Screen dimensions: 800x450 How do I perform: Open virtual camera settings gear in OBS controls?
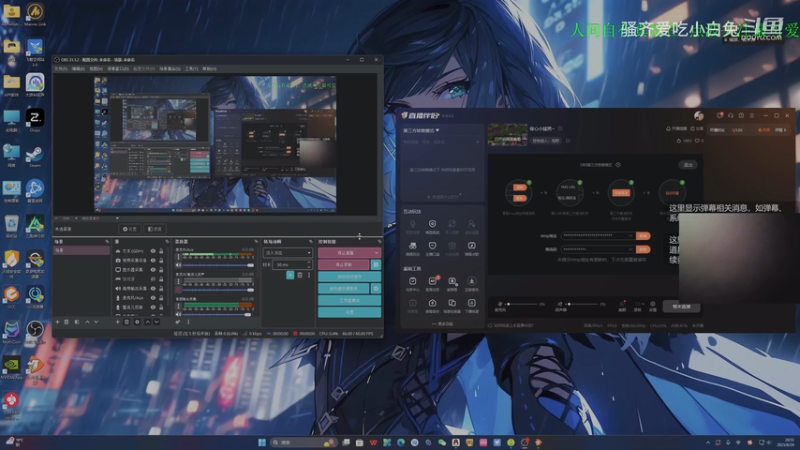click(376, 288)
